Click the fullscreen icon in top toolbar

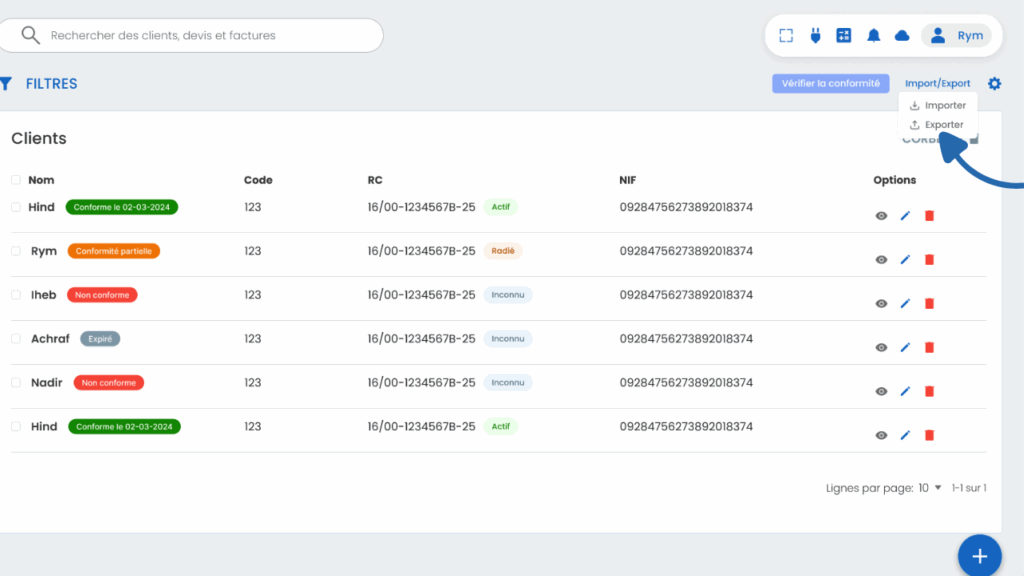pos(786,36)
